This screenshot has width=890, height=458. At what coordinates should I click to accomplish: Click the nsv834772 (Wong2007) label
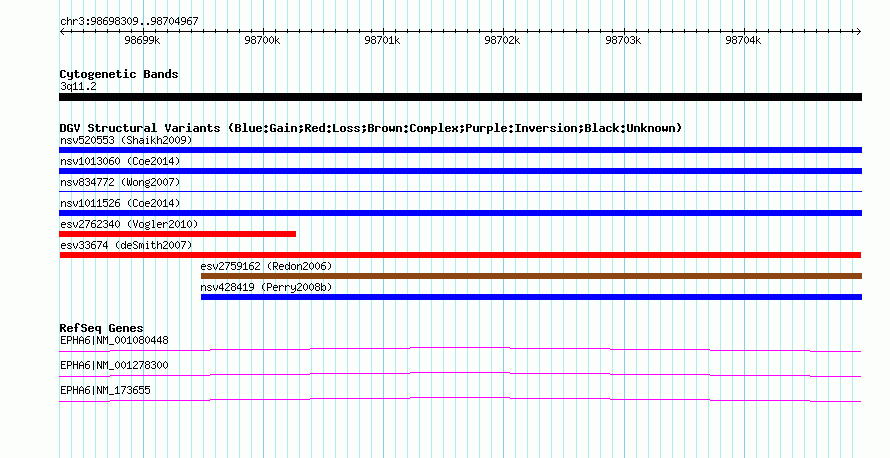pos(120,182)
